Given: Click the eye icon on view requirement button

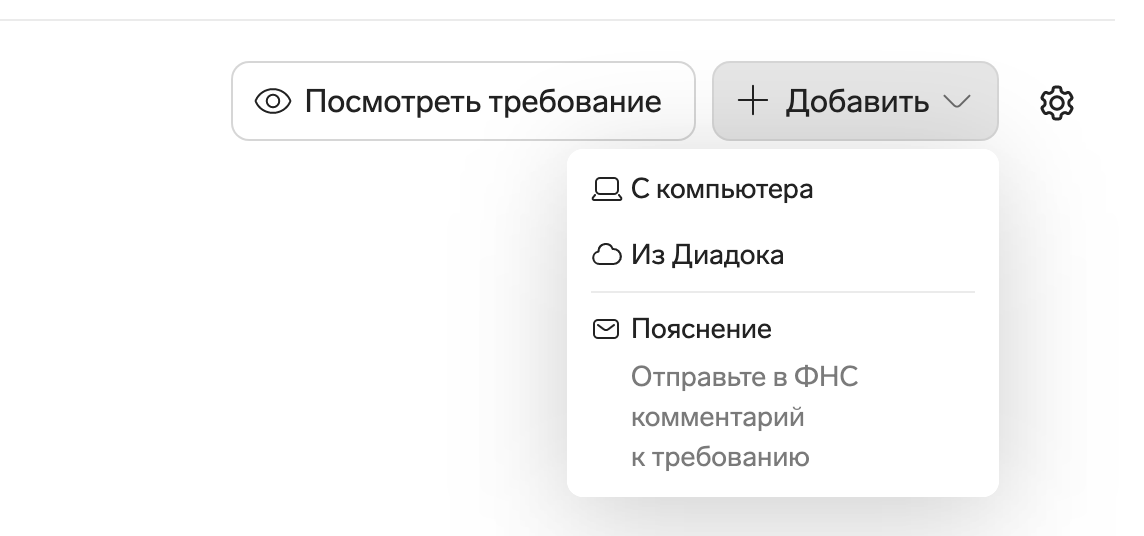Looking at the screenshot, I should (273, 101).
